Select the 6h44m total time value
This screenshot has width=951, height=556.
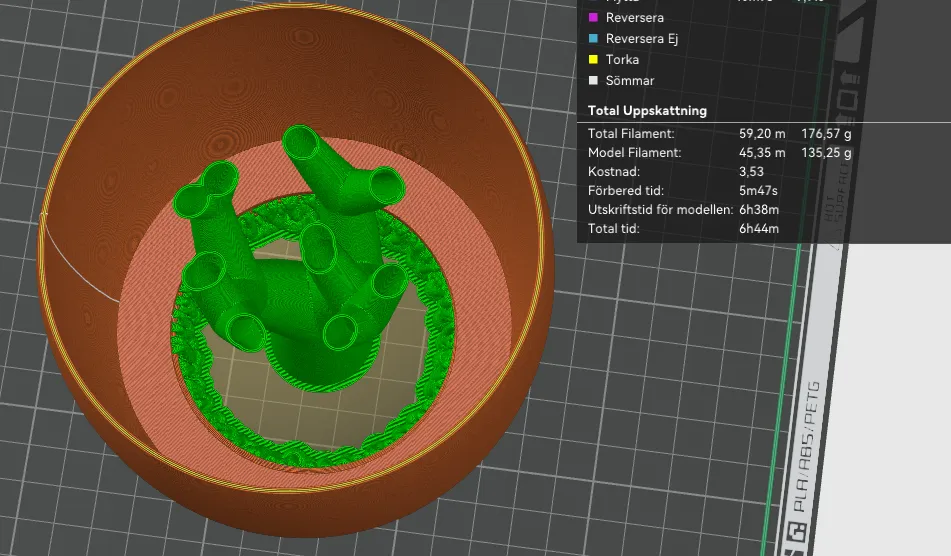(x=759, y=229)
